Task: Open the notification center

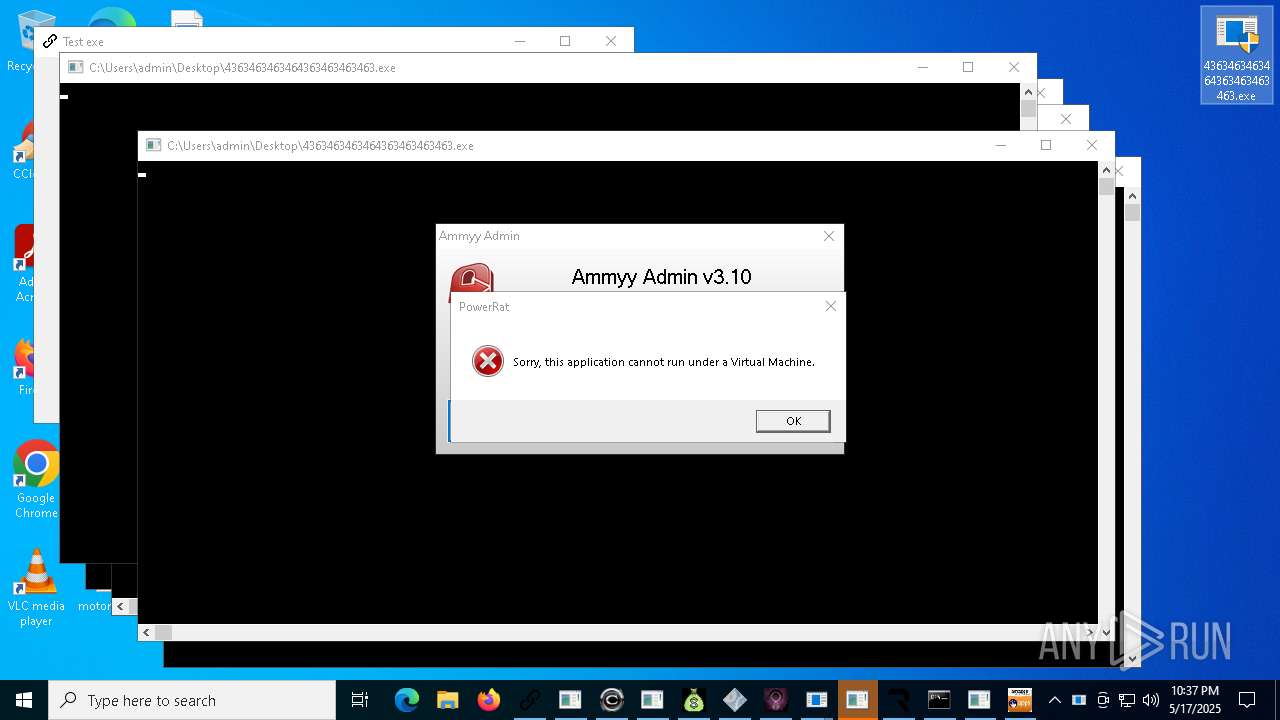Action: (1247, 700)
